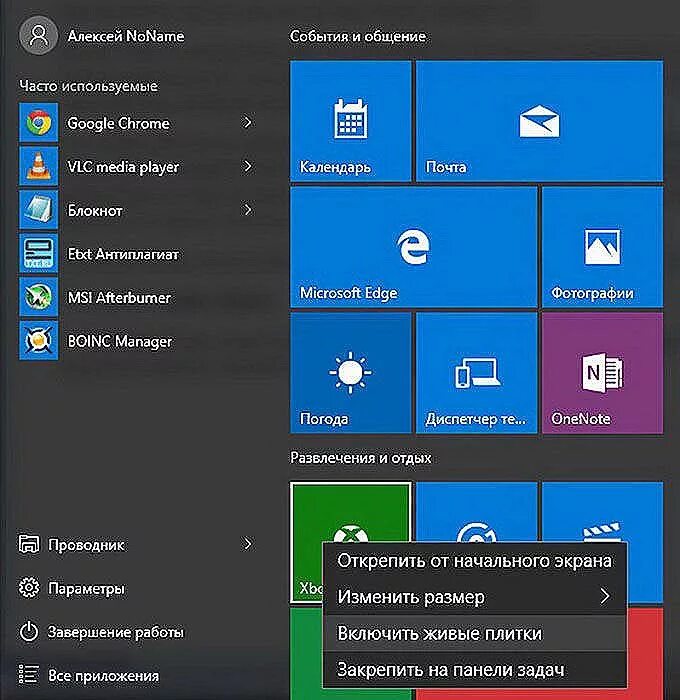The width and height of the screenshot is (680, 700).
Task: Expand Блокнот jump list arrow
Action: [x=247, y=210]
